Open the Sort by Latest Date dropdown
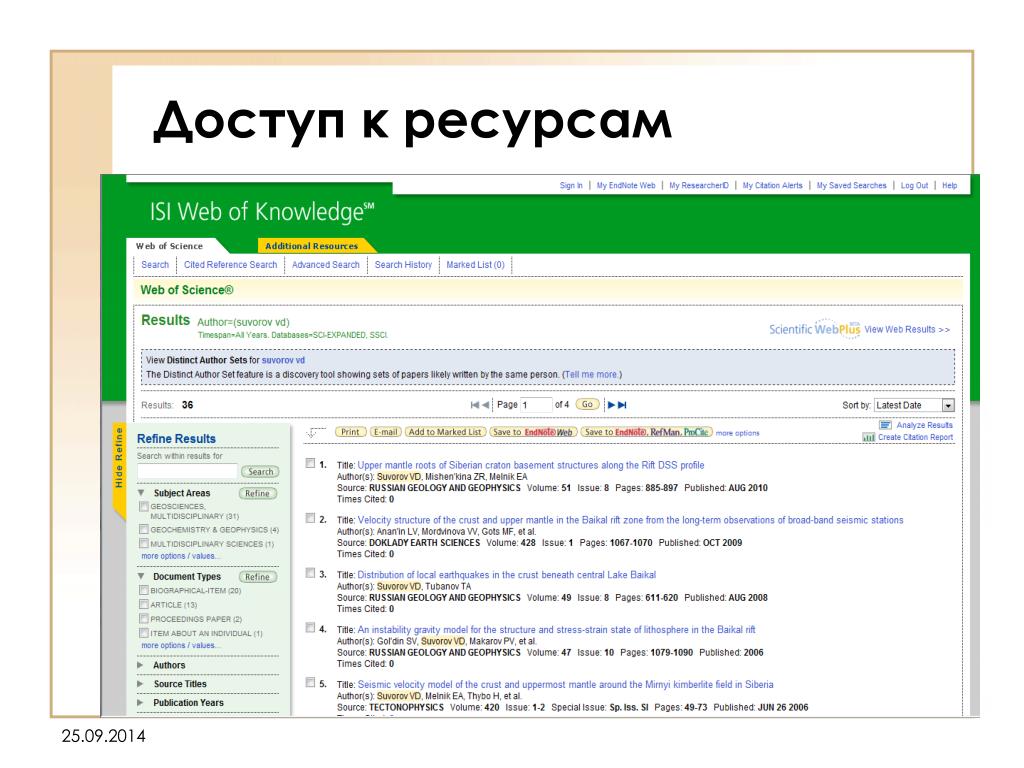This screenshot has height=768, width=1024. coord(914,406)
